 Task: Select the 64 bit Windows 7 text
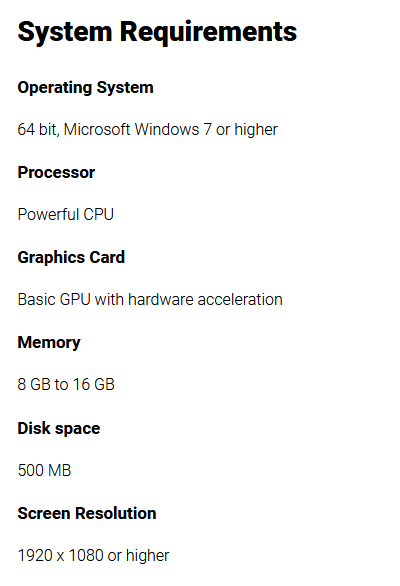(148, 130)
